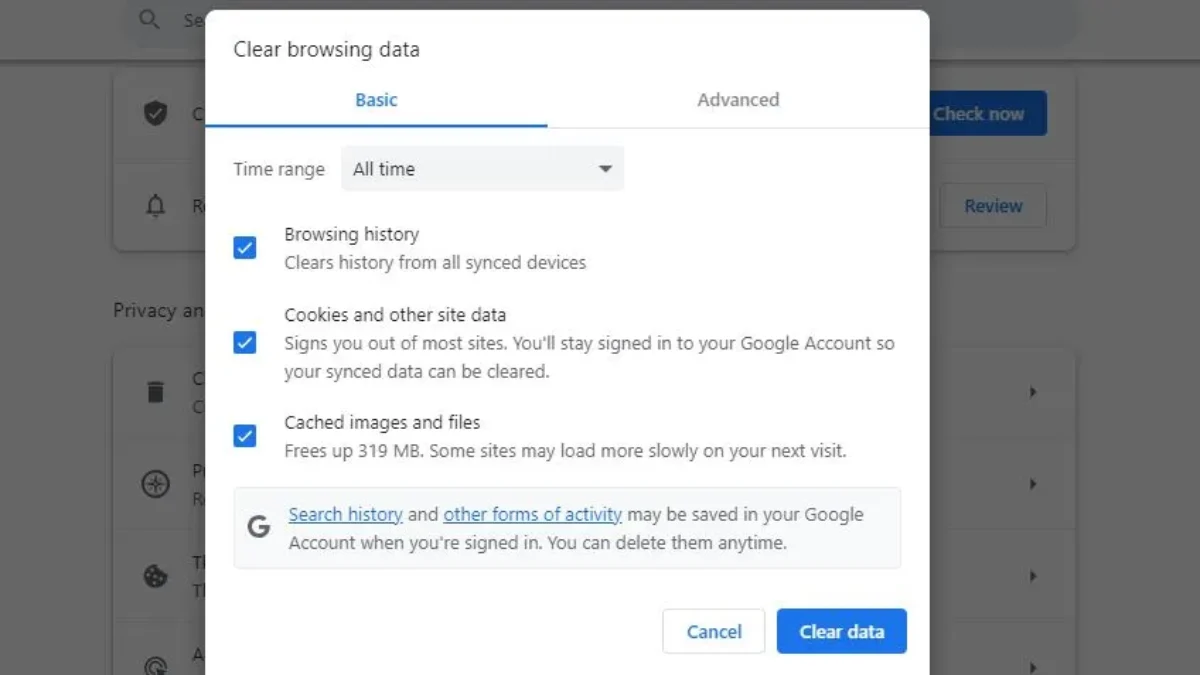The image size is (1200, 675).
Task: Open the Search history link
Action: (345, 515)
